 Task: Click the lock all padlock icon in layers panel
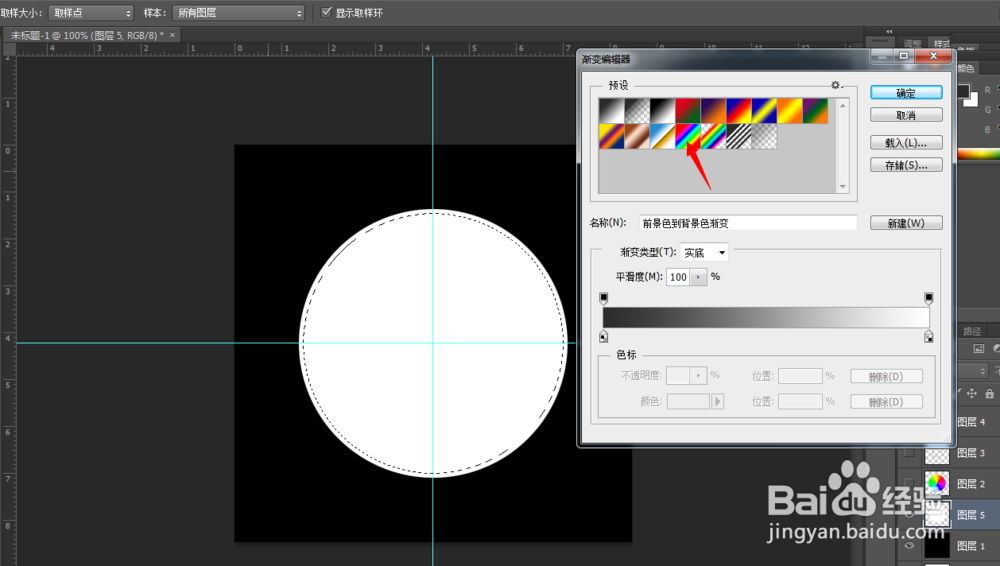pos(989,394)
